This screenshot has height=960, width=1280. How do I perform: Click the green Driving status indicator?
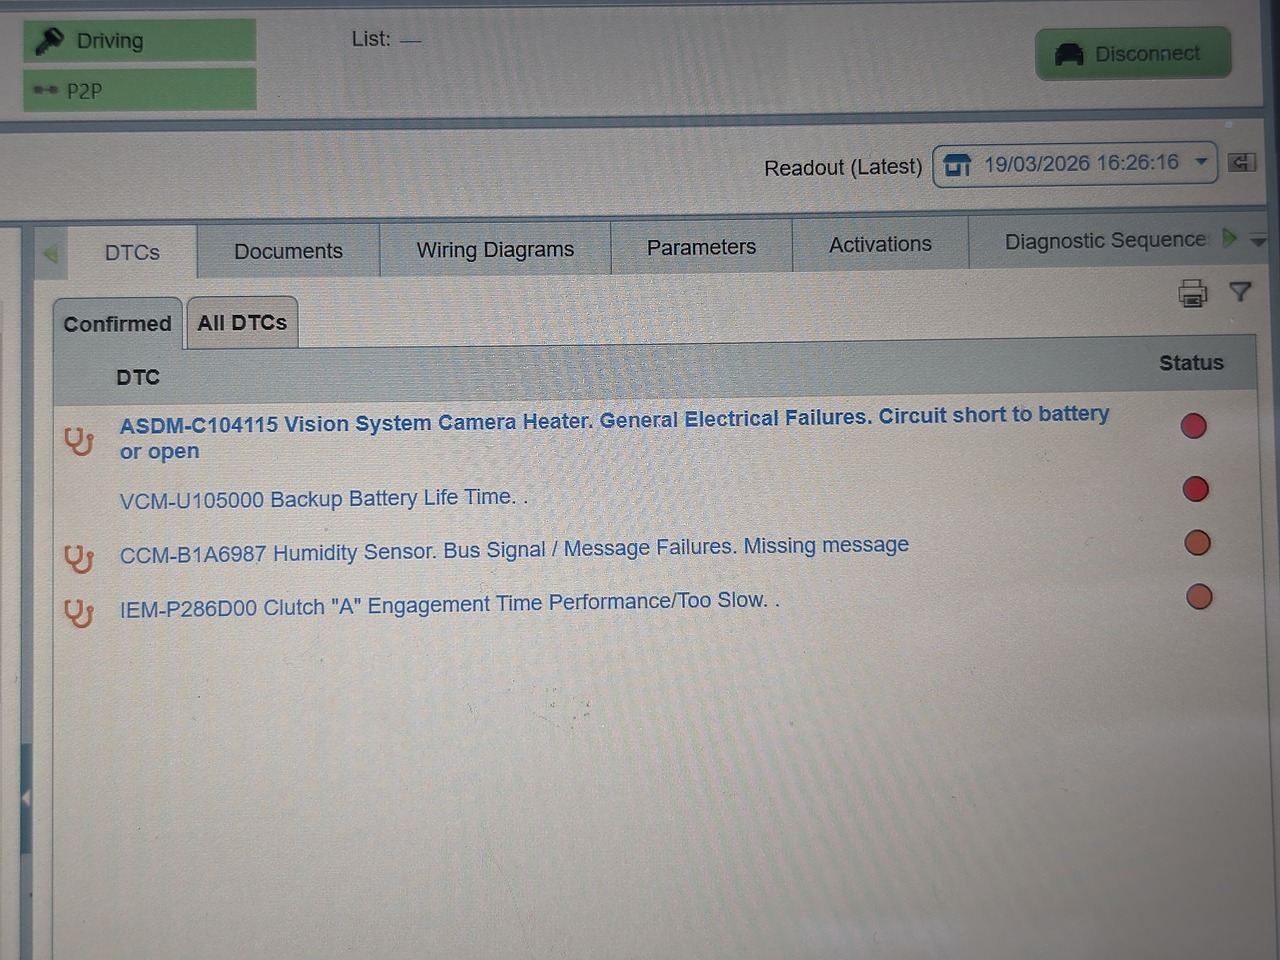139,41
